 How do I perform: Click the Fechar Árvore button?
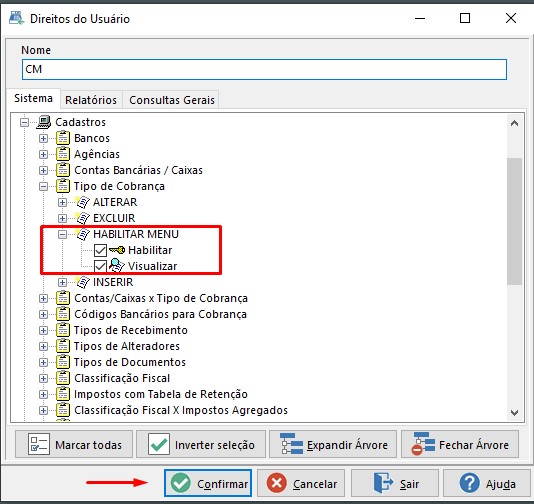coord(460,444)
